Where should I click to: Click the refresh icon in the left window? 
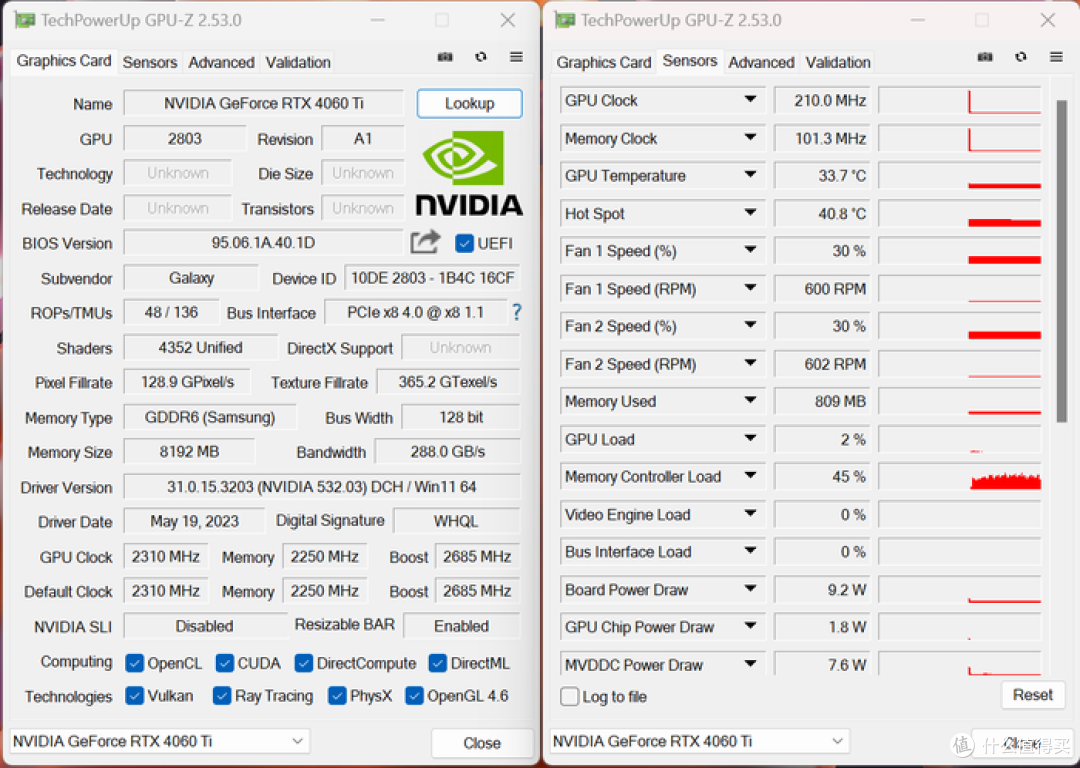(481, 57)
